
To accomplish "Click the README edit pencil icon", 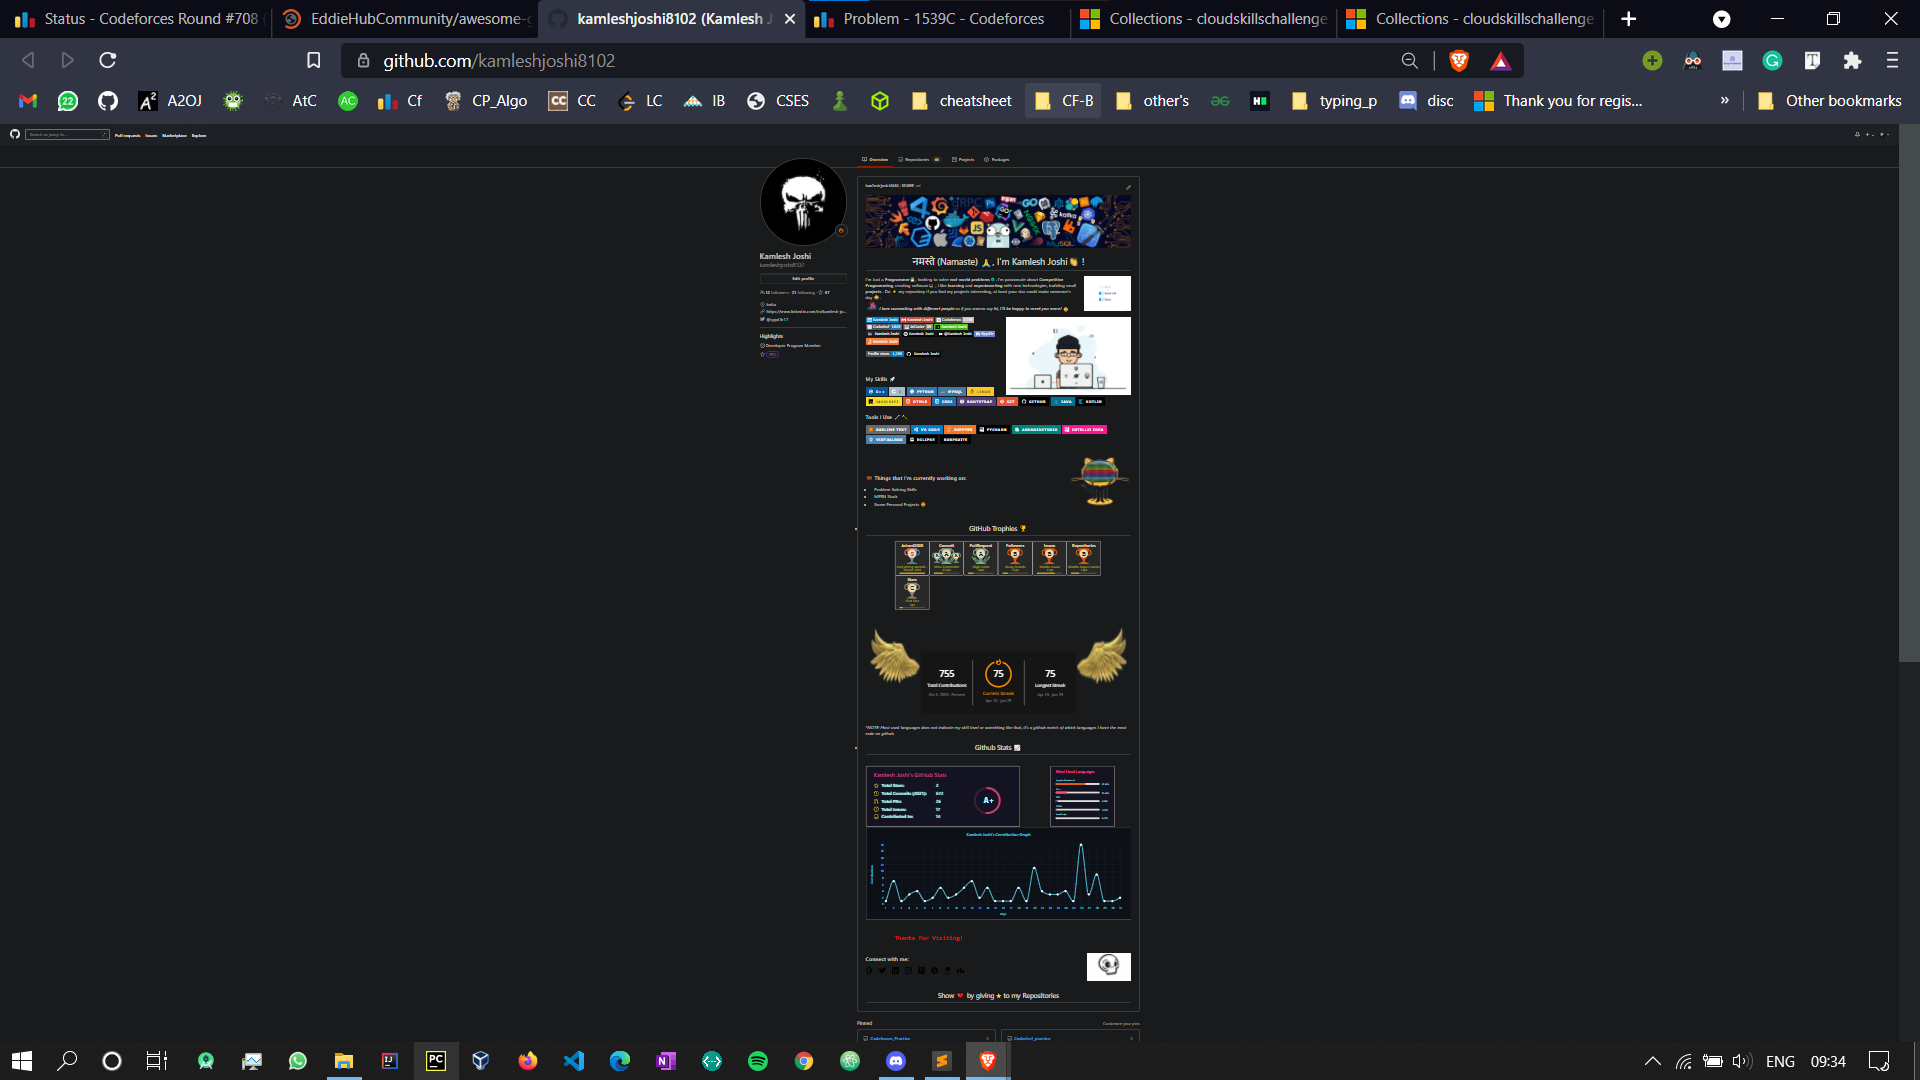I will point(1128,187).
